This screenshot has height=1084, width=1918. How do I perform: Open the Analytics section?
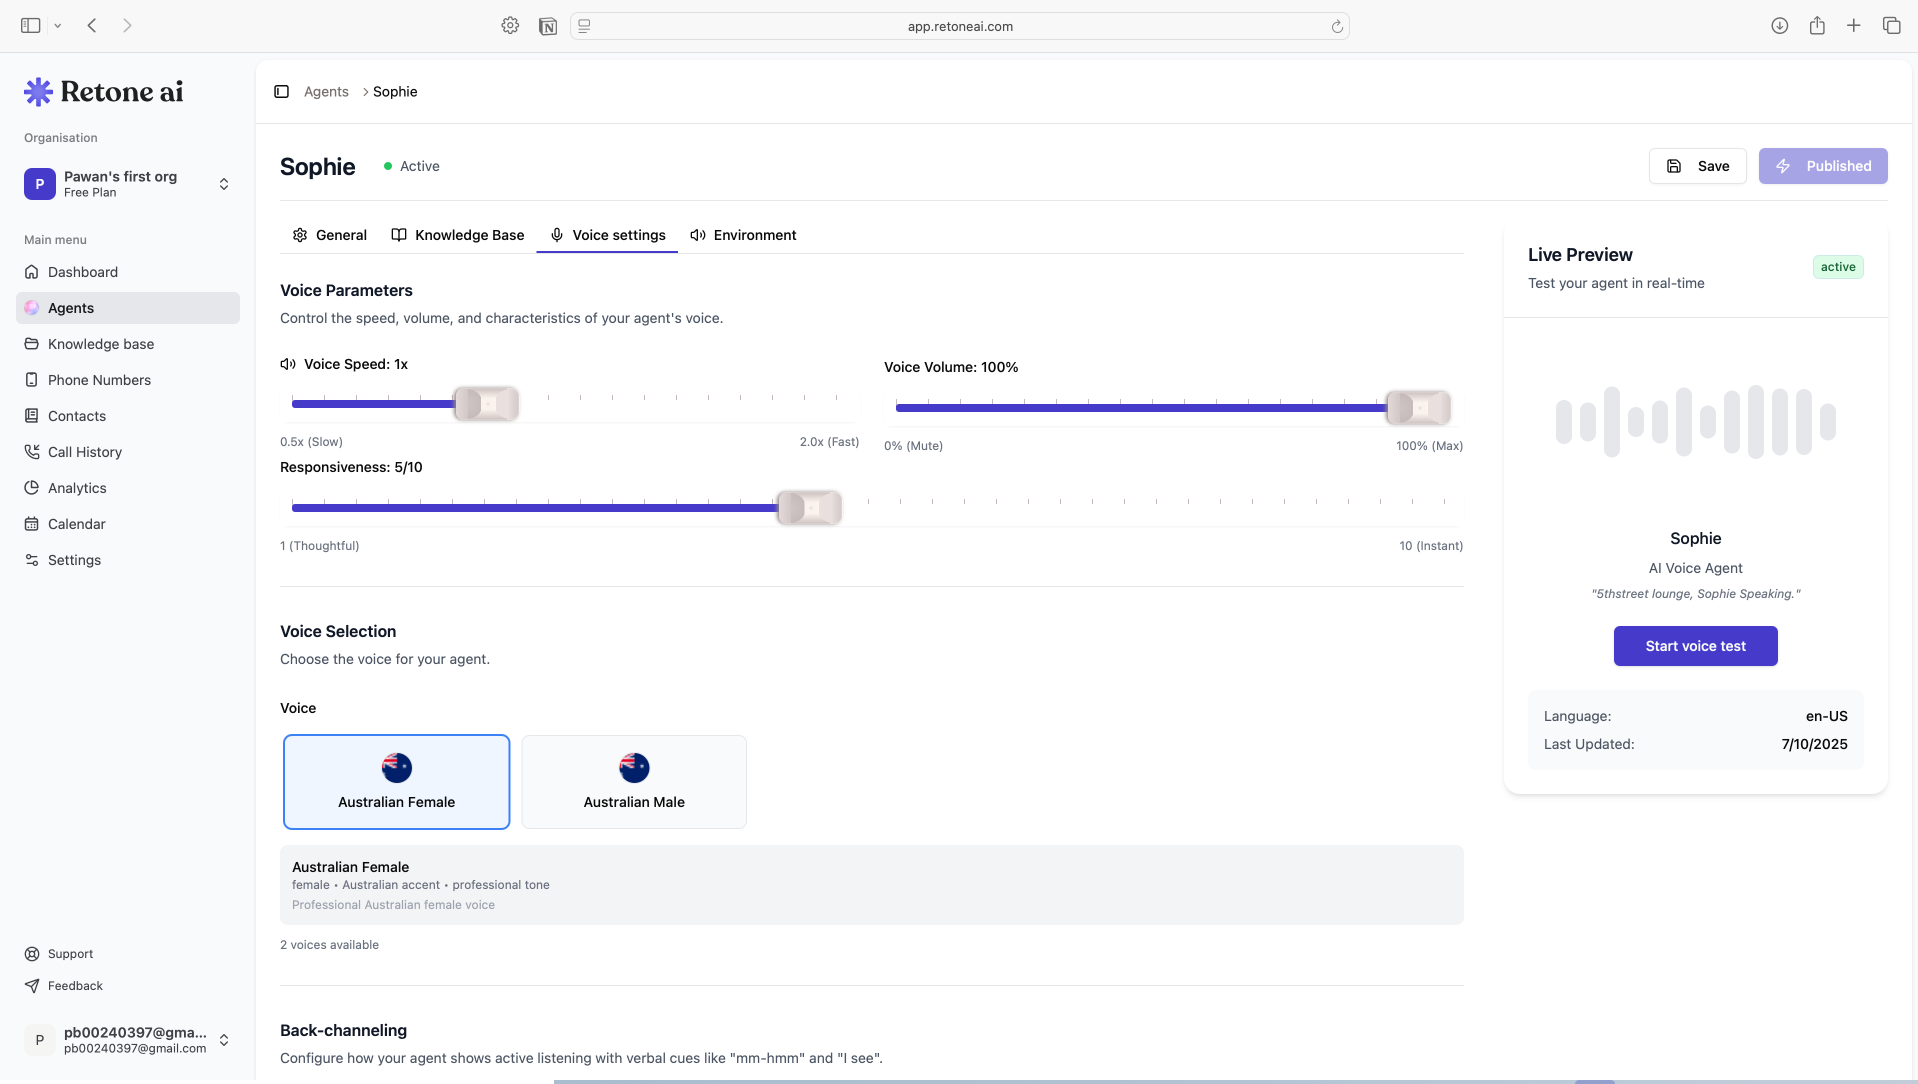pos(77,488)
